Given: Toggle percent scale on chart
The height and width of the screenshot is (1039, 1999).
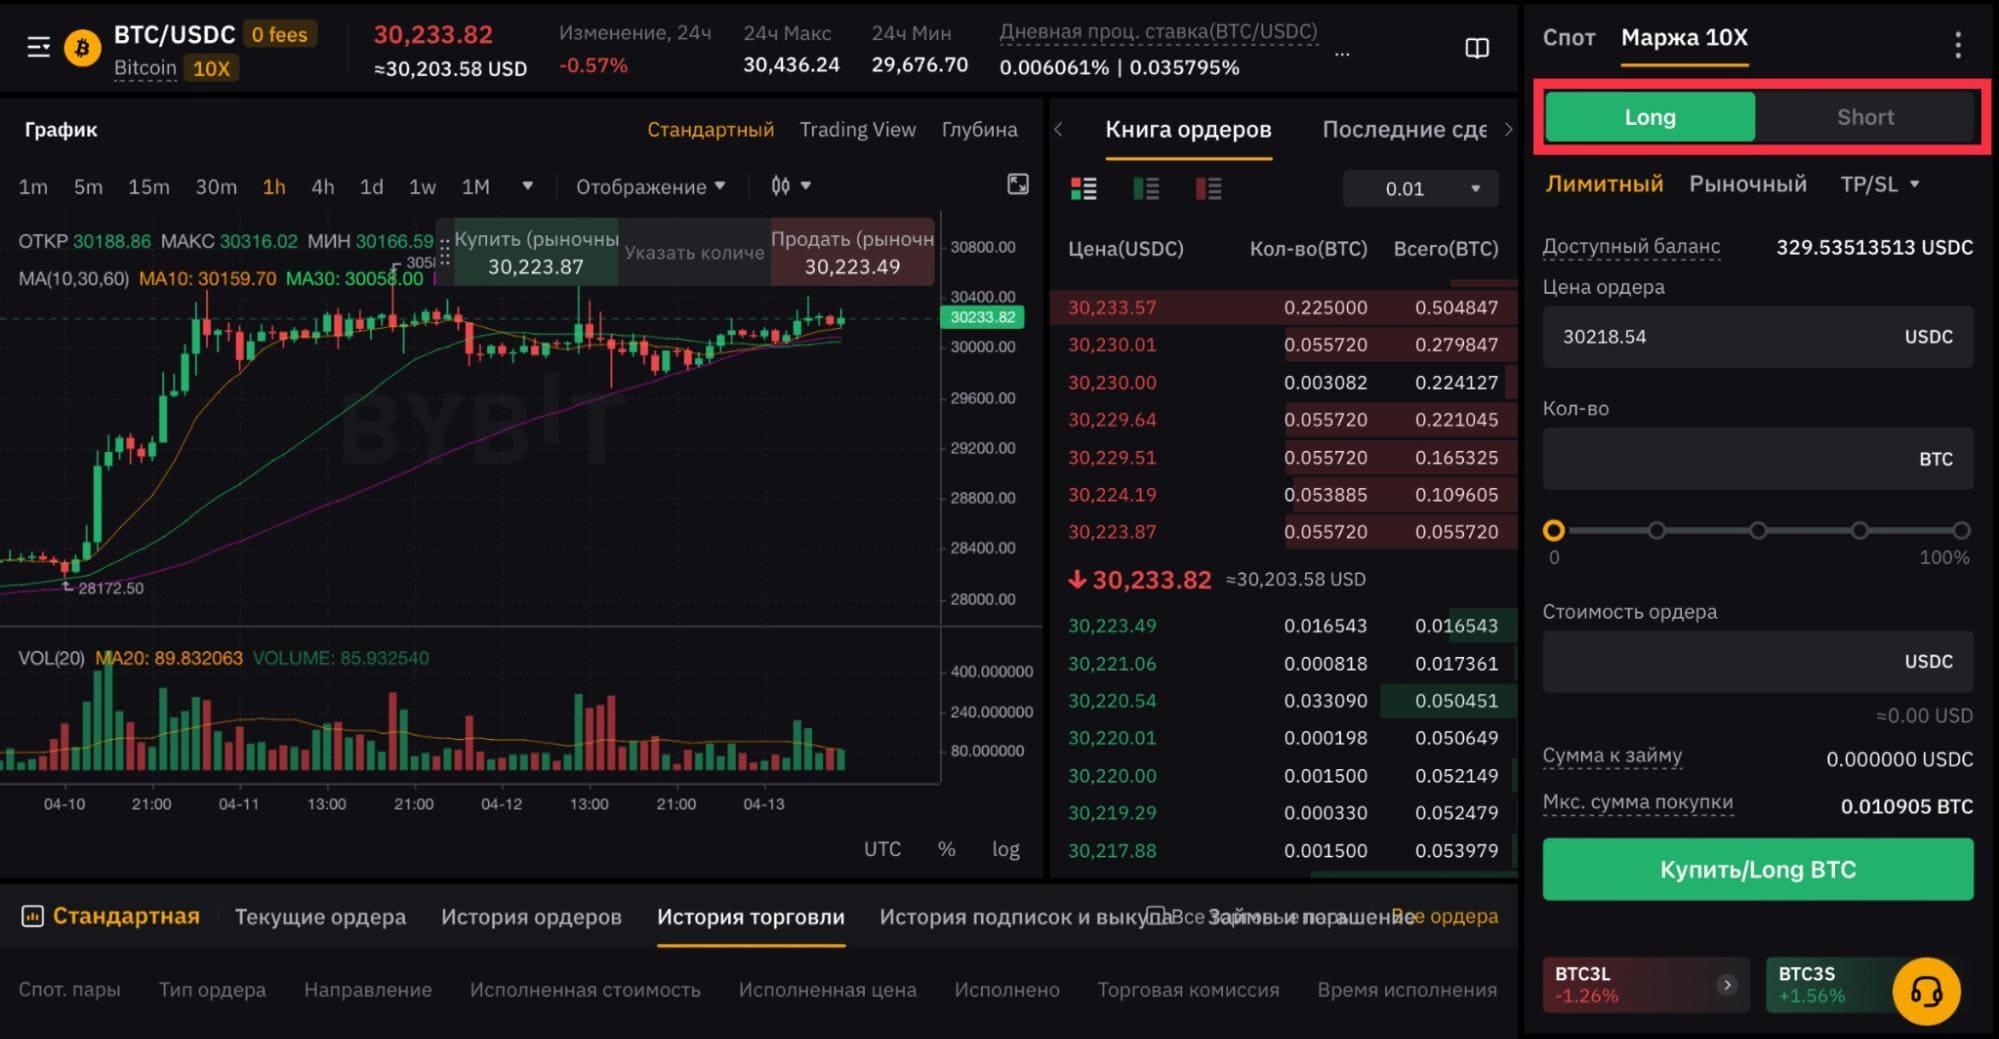Looking at the screenshot, I should pyautogui.click(x=946, y=849).
